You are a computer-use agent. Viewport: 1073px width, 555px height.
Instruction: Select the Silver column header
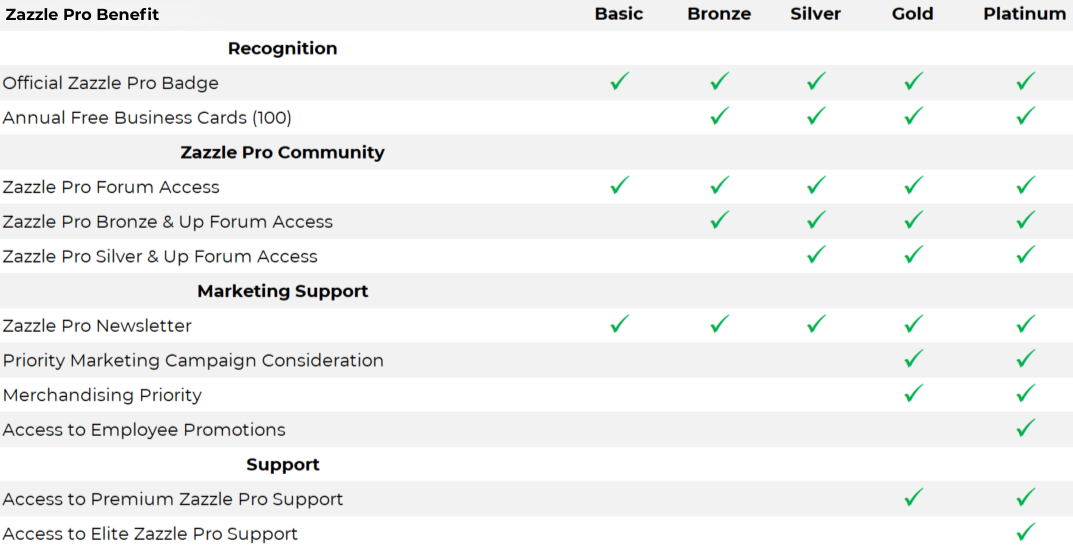816,14
